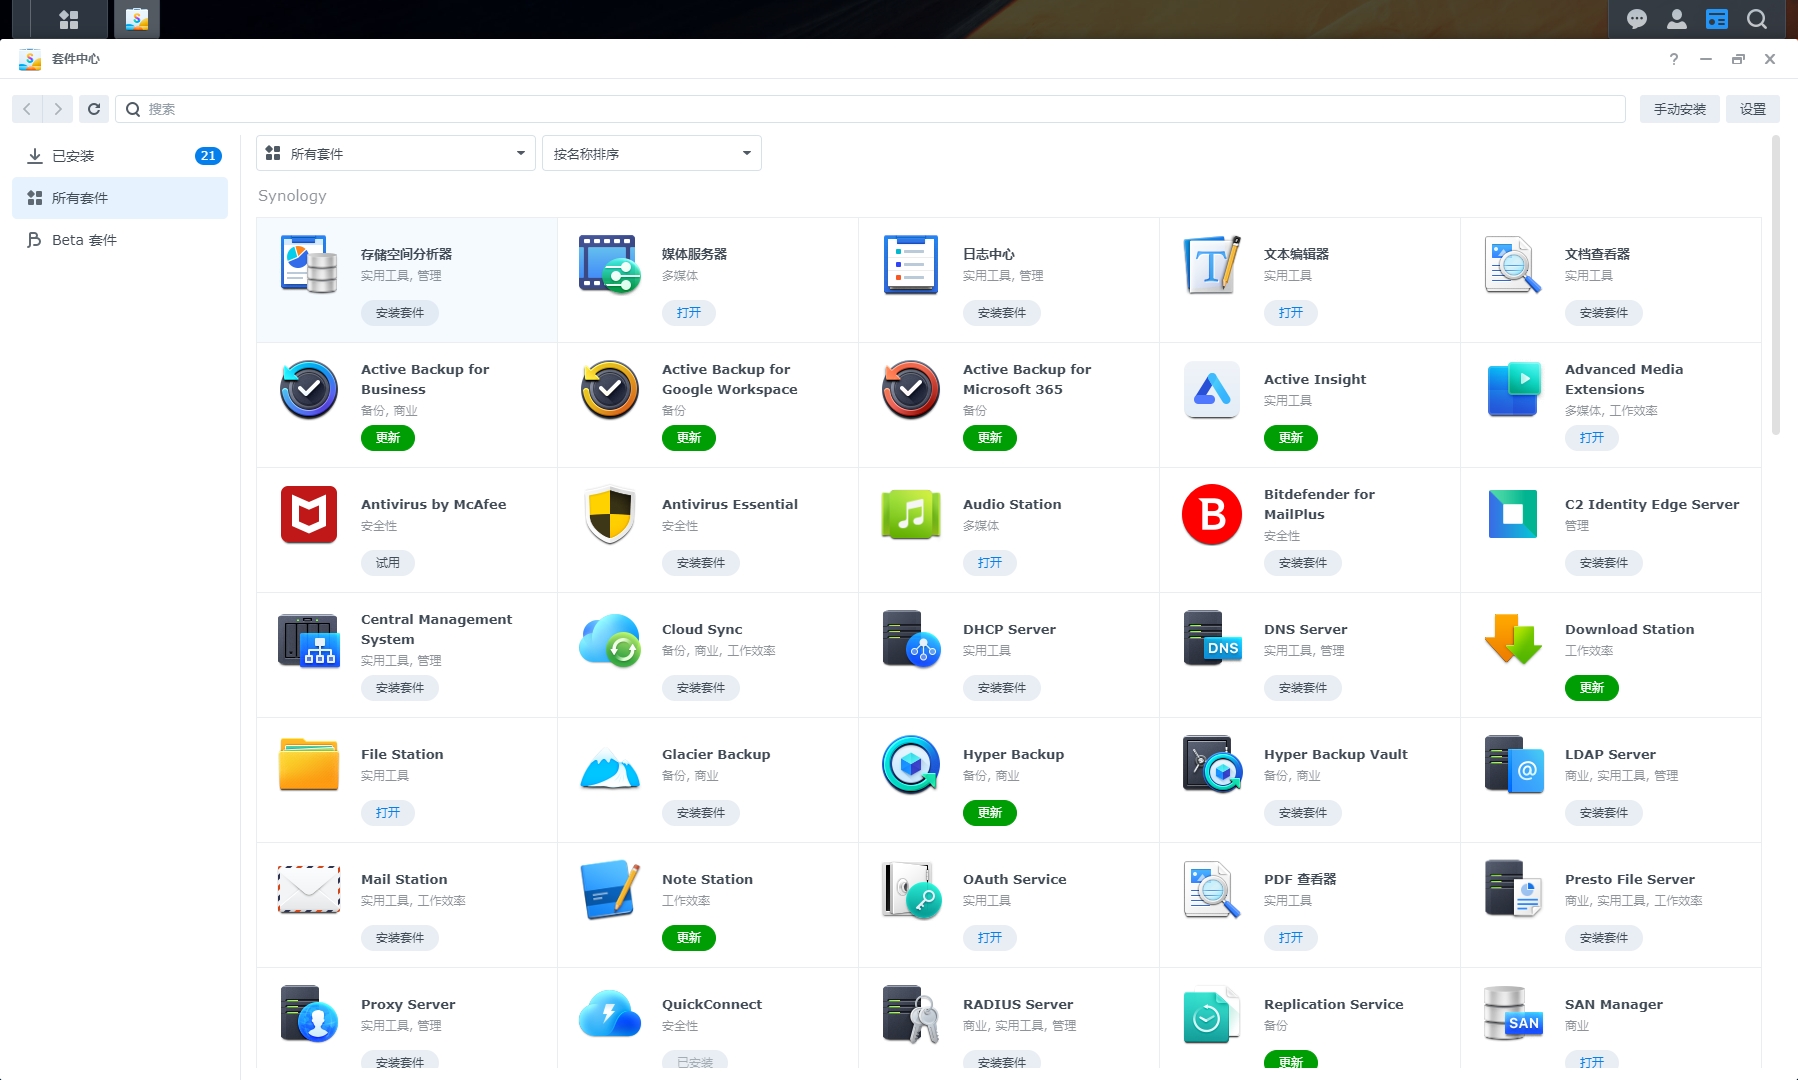
Task: Click the installed count badge 21
Action: [x=208, y=156]
